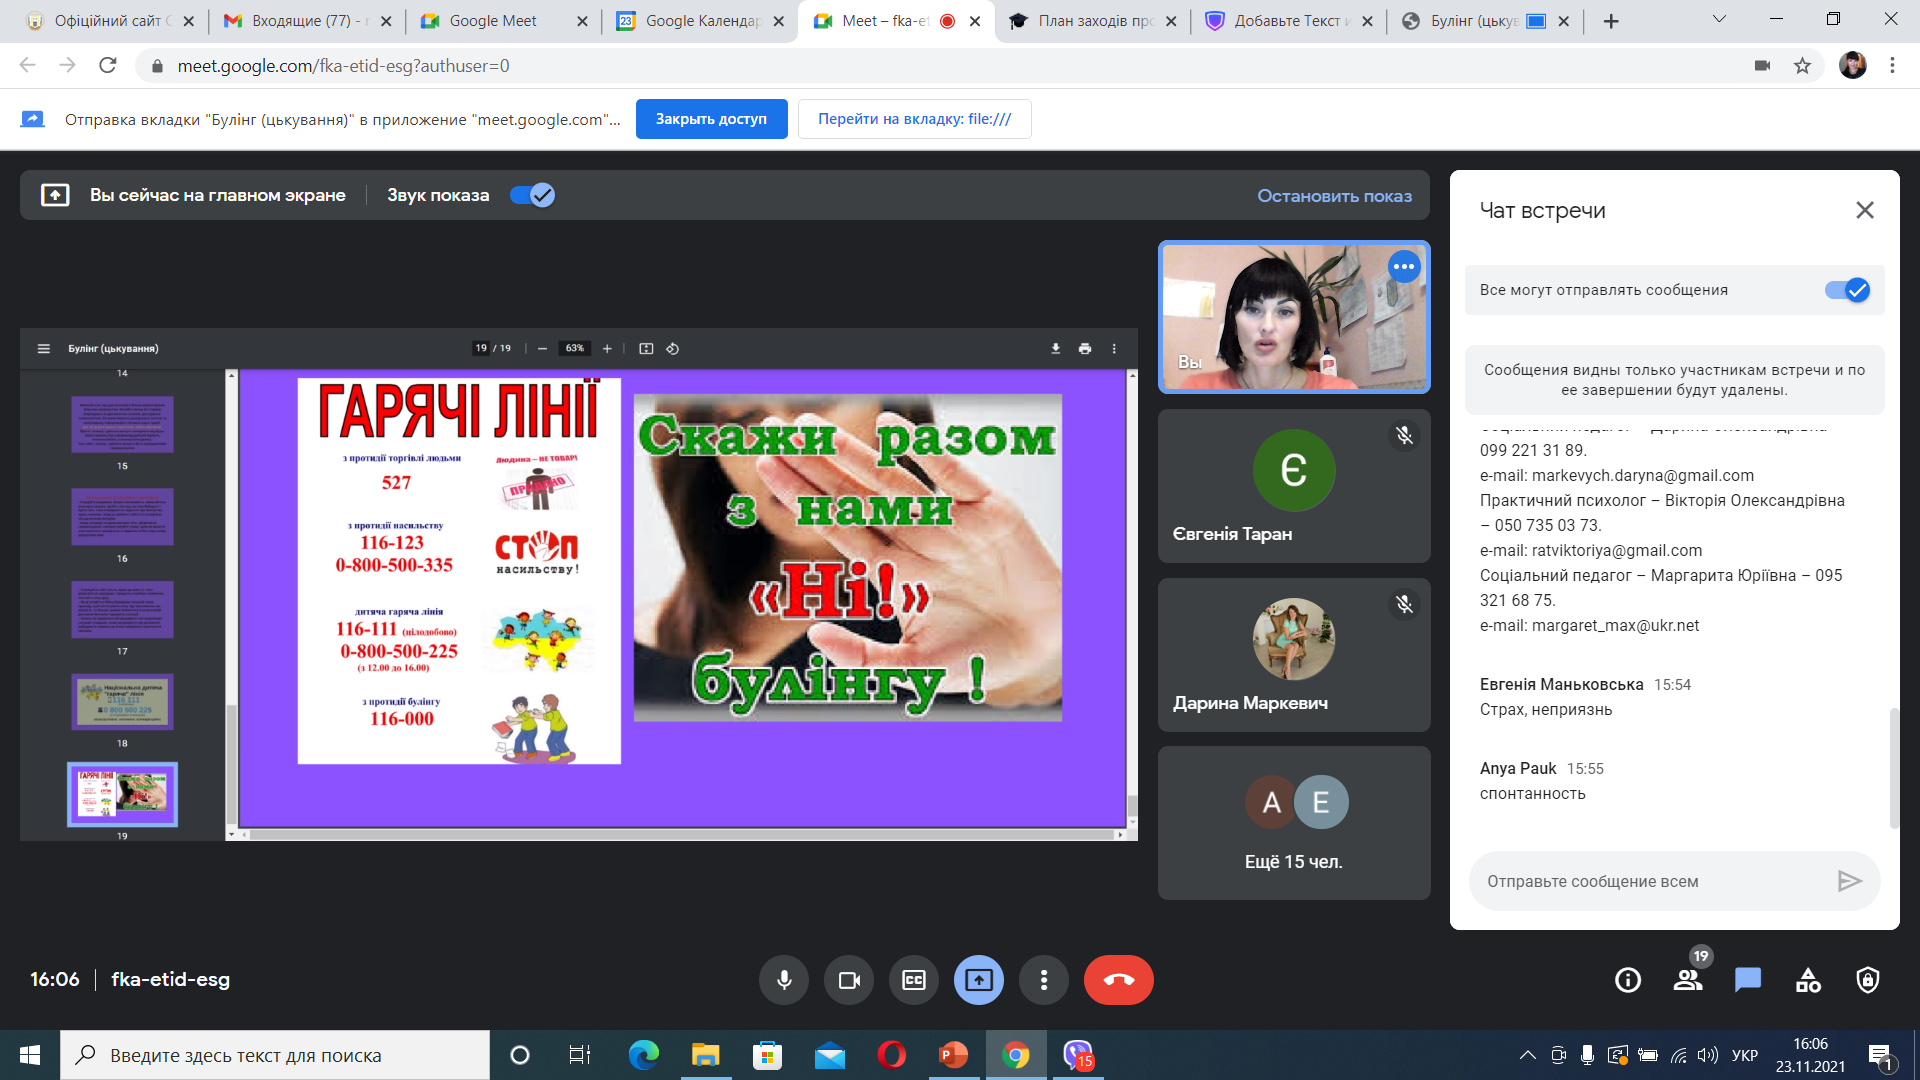Toggle everyone can send messages switch
Image resolution: width=1920 pixels, height=1080 pixels.
1847,290
